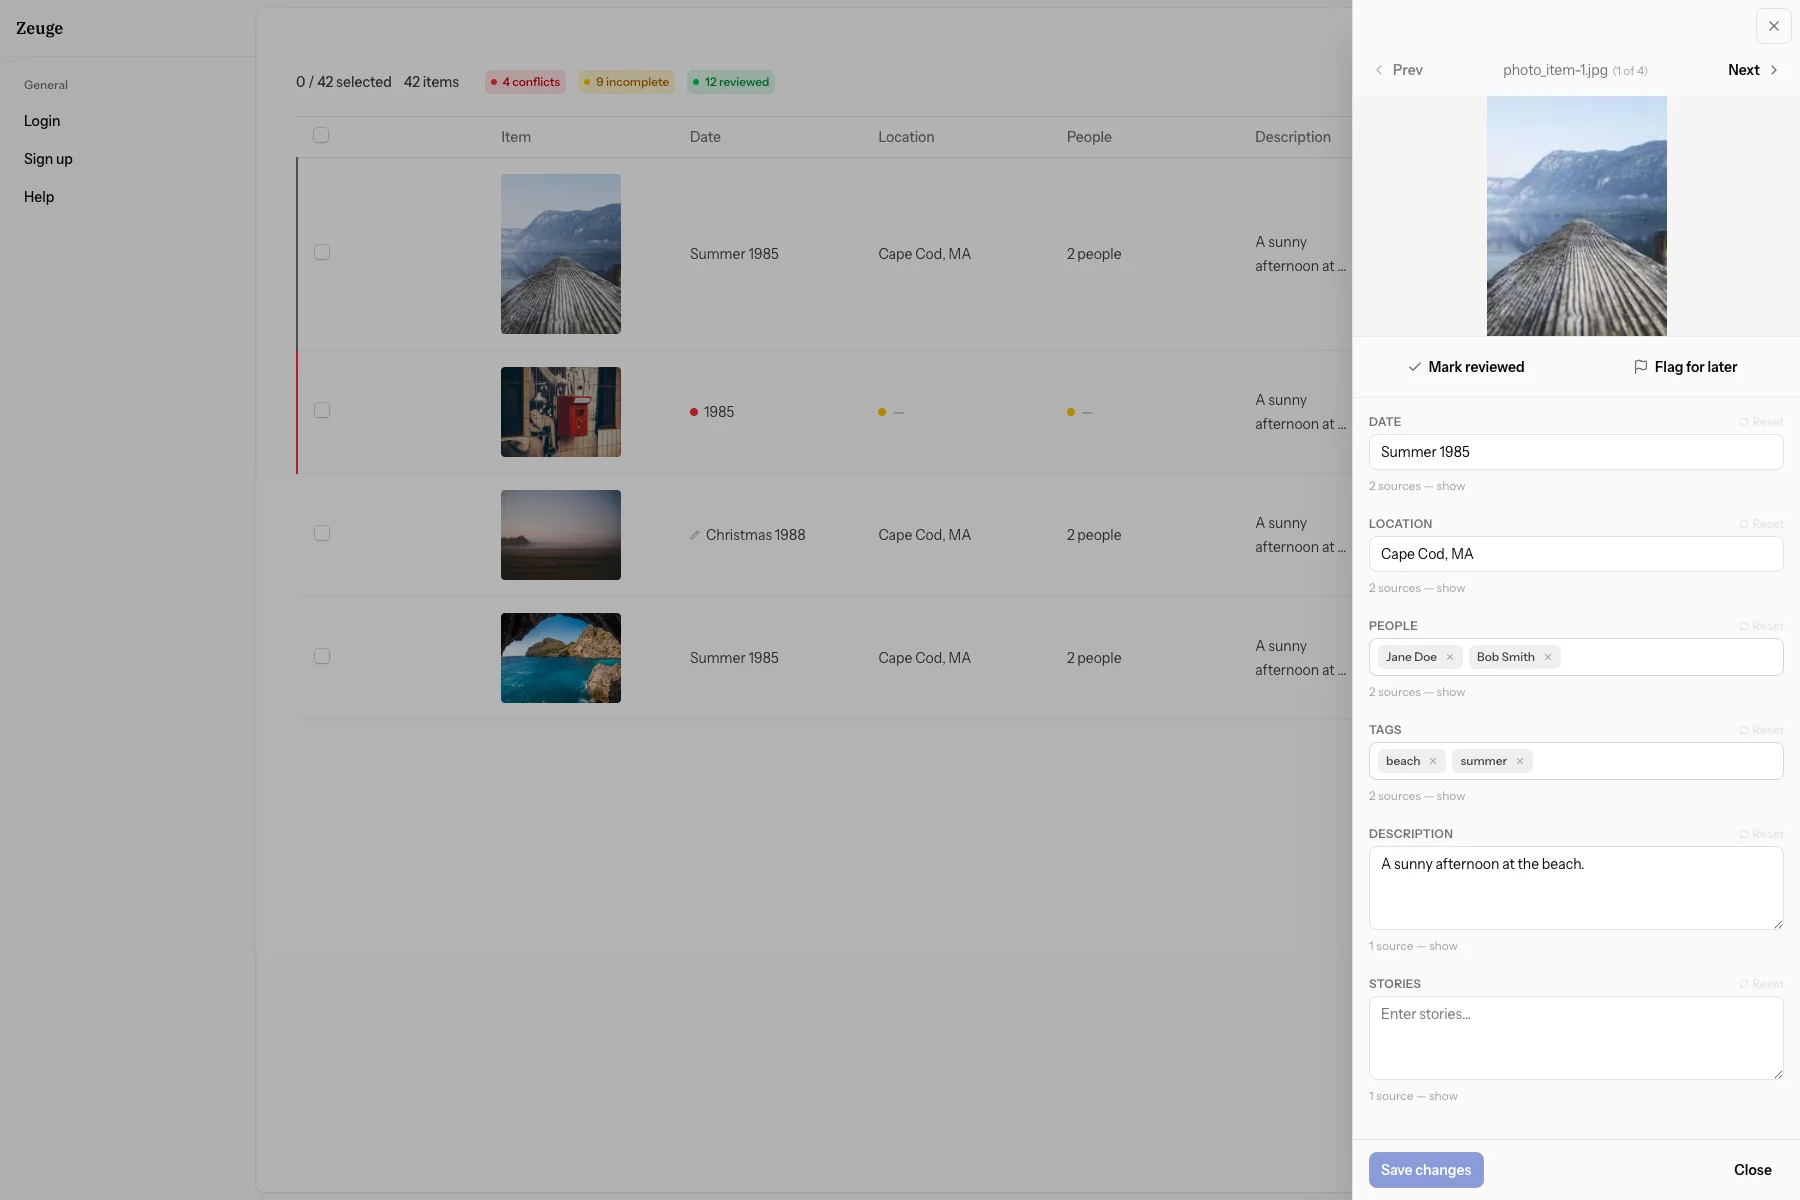Click the X icon to close panel

tap(1773, 26)
